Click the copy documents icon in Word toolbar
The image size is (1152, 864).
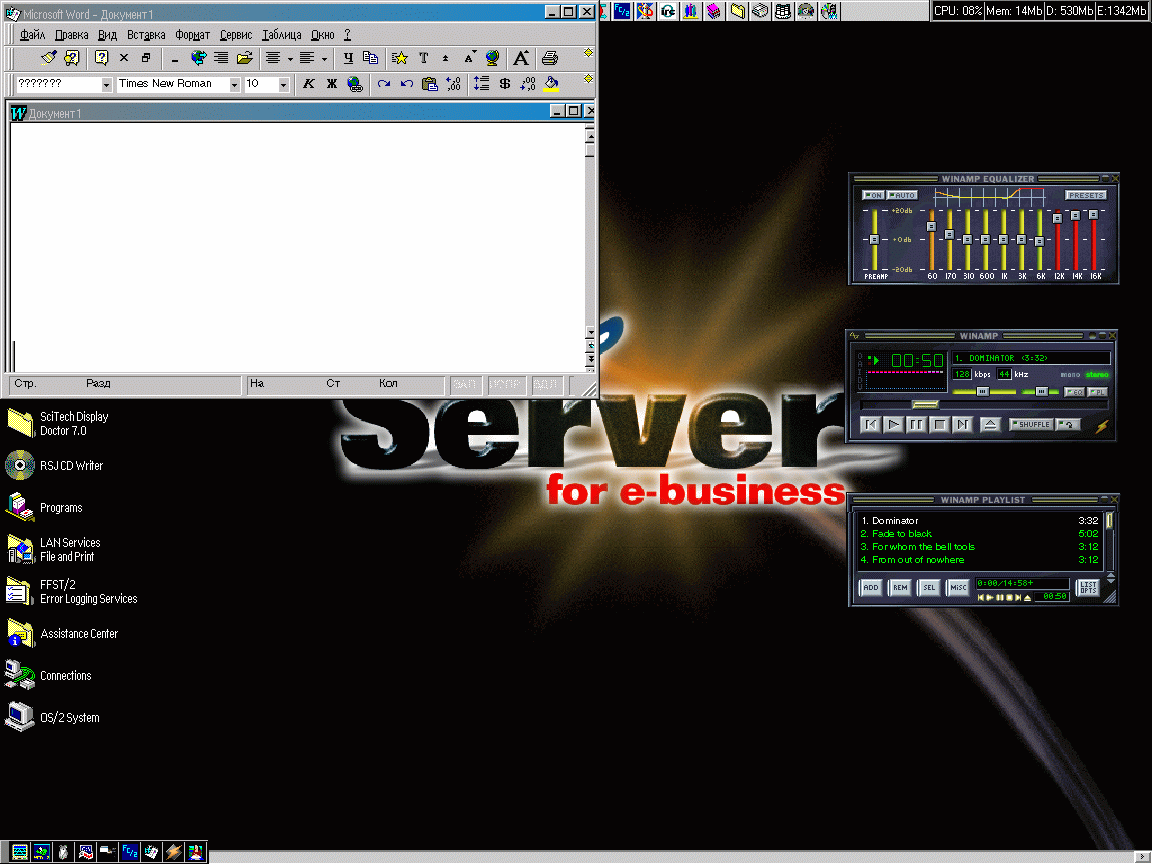click(371, 58)
